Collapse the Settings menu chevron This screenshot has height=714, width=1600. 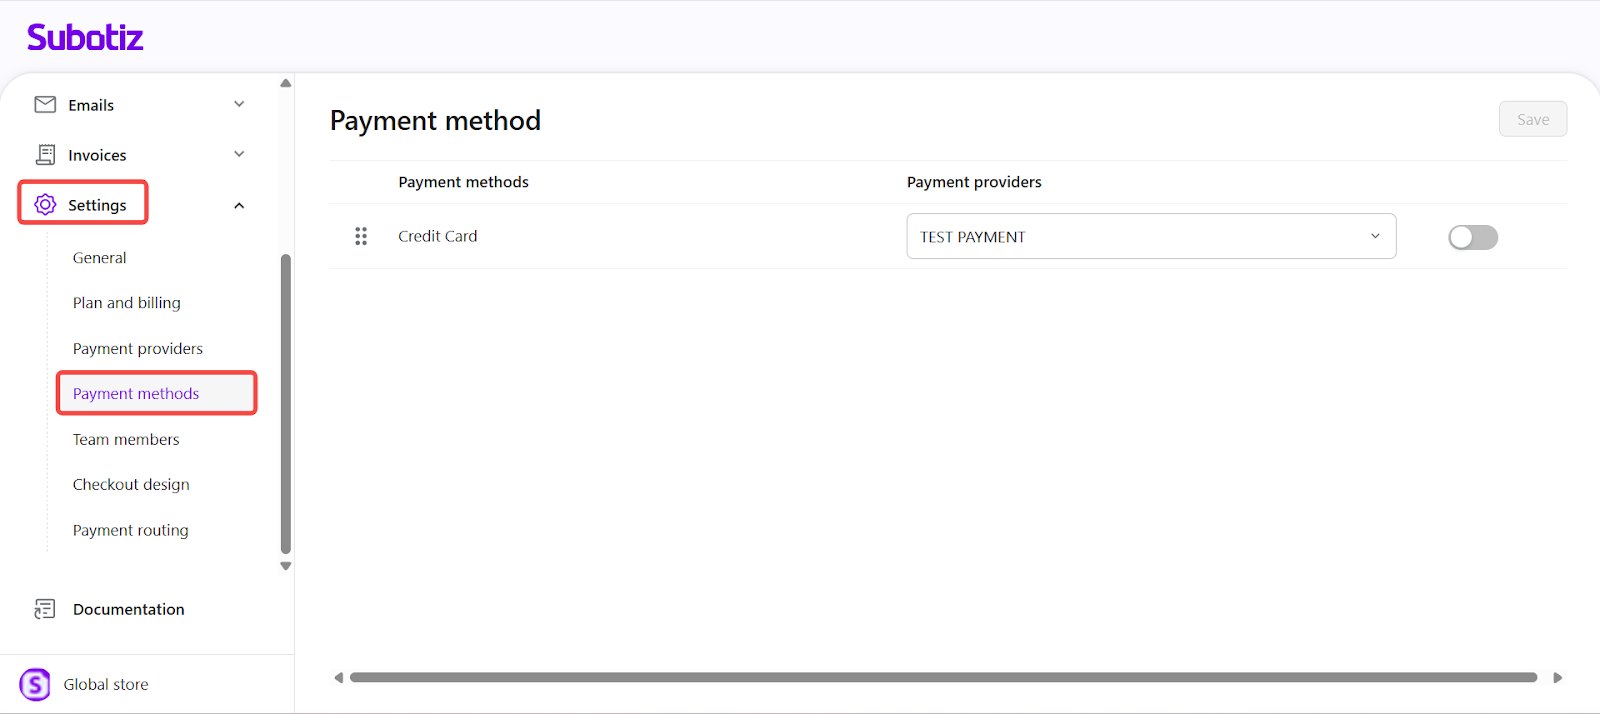coord(239,206)
